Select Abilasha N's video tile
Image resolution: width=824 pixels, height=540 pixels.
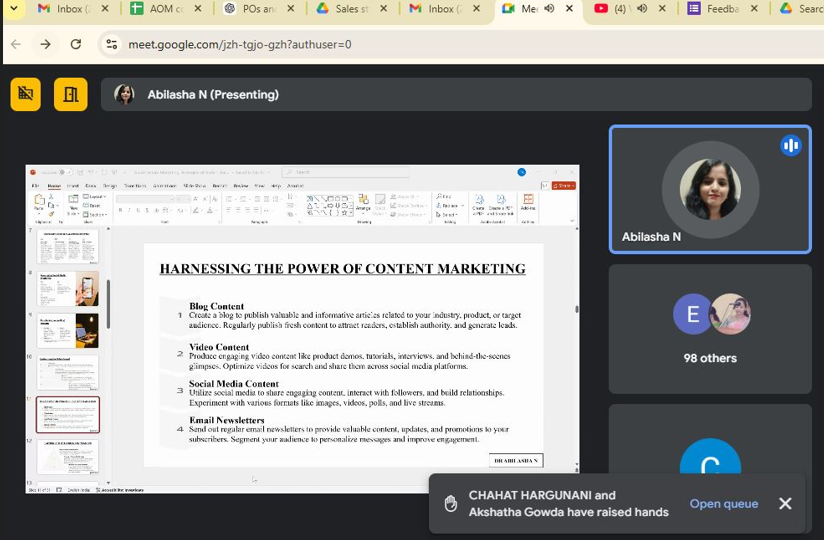click(710, 189)
